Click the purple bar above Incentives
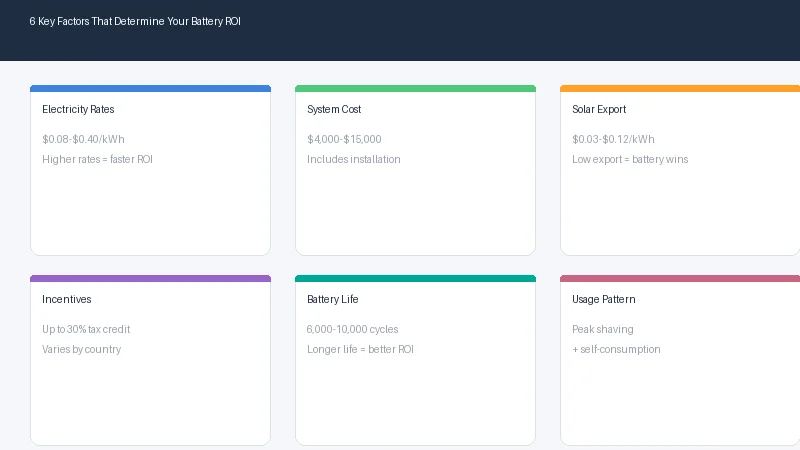Image resolution: width=800 pixels, height=450 pixels. click(151, 279)
